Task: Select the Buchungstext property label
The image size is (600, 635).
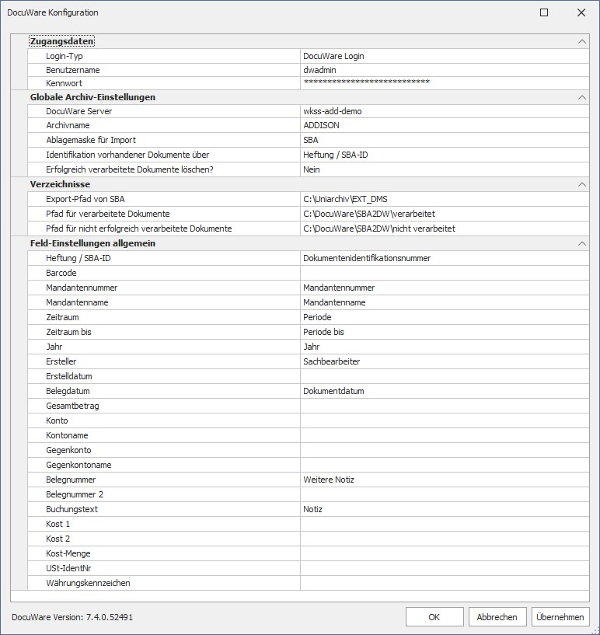Action: click(72, 509)
